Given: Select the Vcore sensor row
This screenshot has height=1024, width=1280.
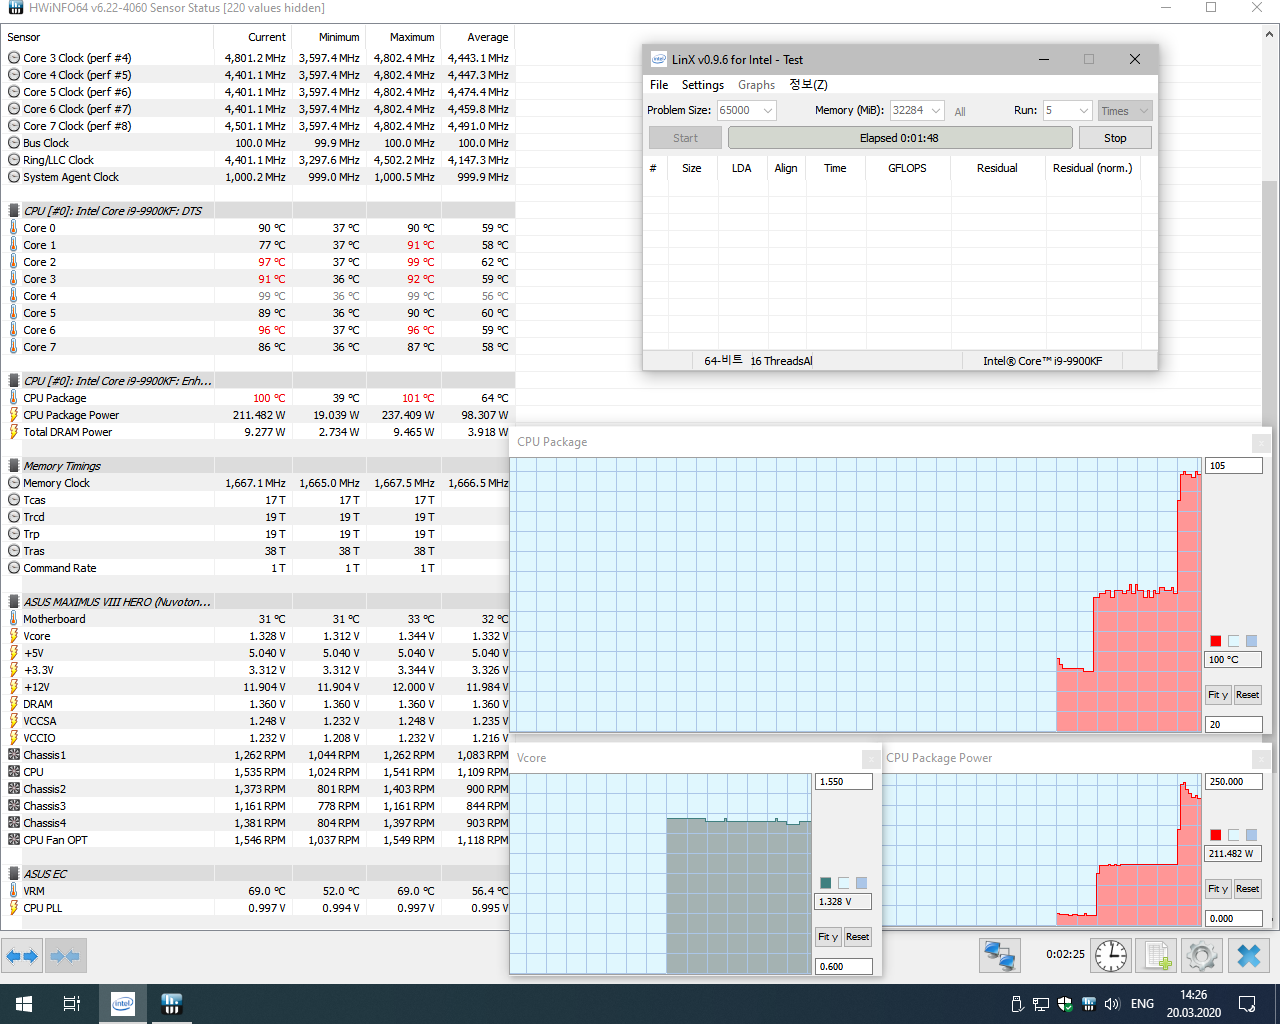Looking at the screenshot, I should pos(258,636).
